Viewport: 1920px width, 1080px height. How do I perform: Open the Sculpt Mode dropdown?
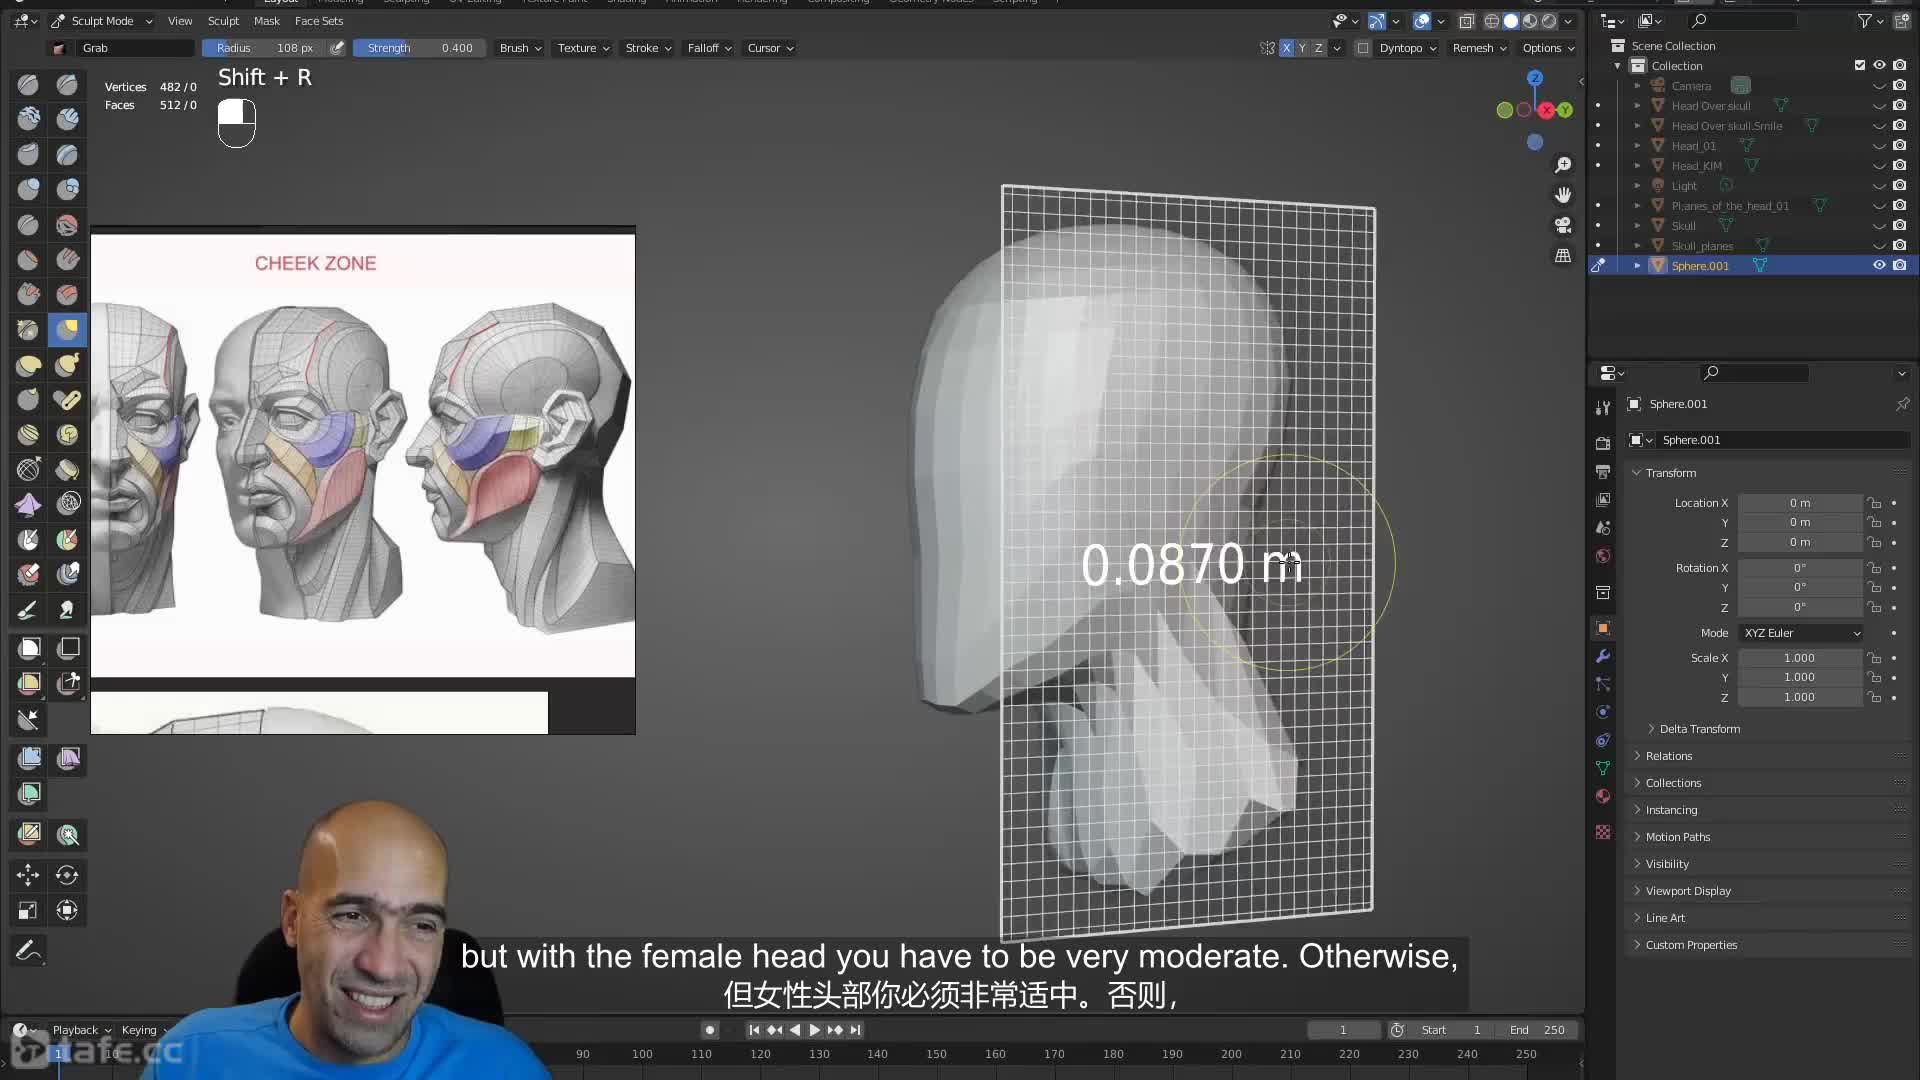101,21
